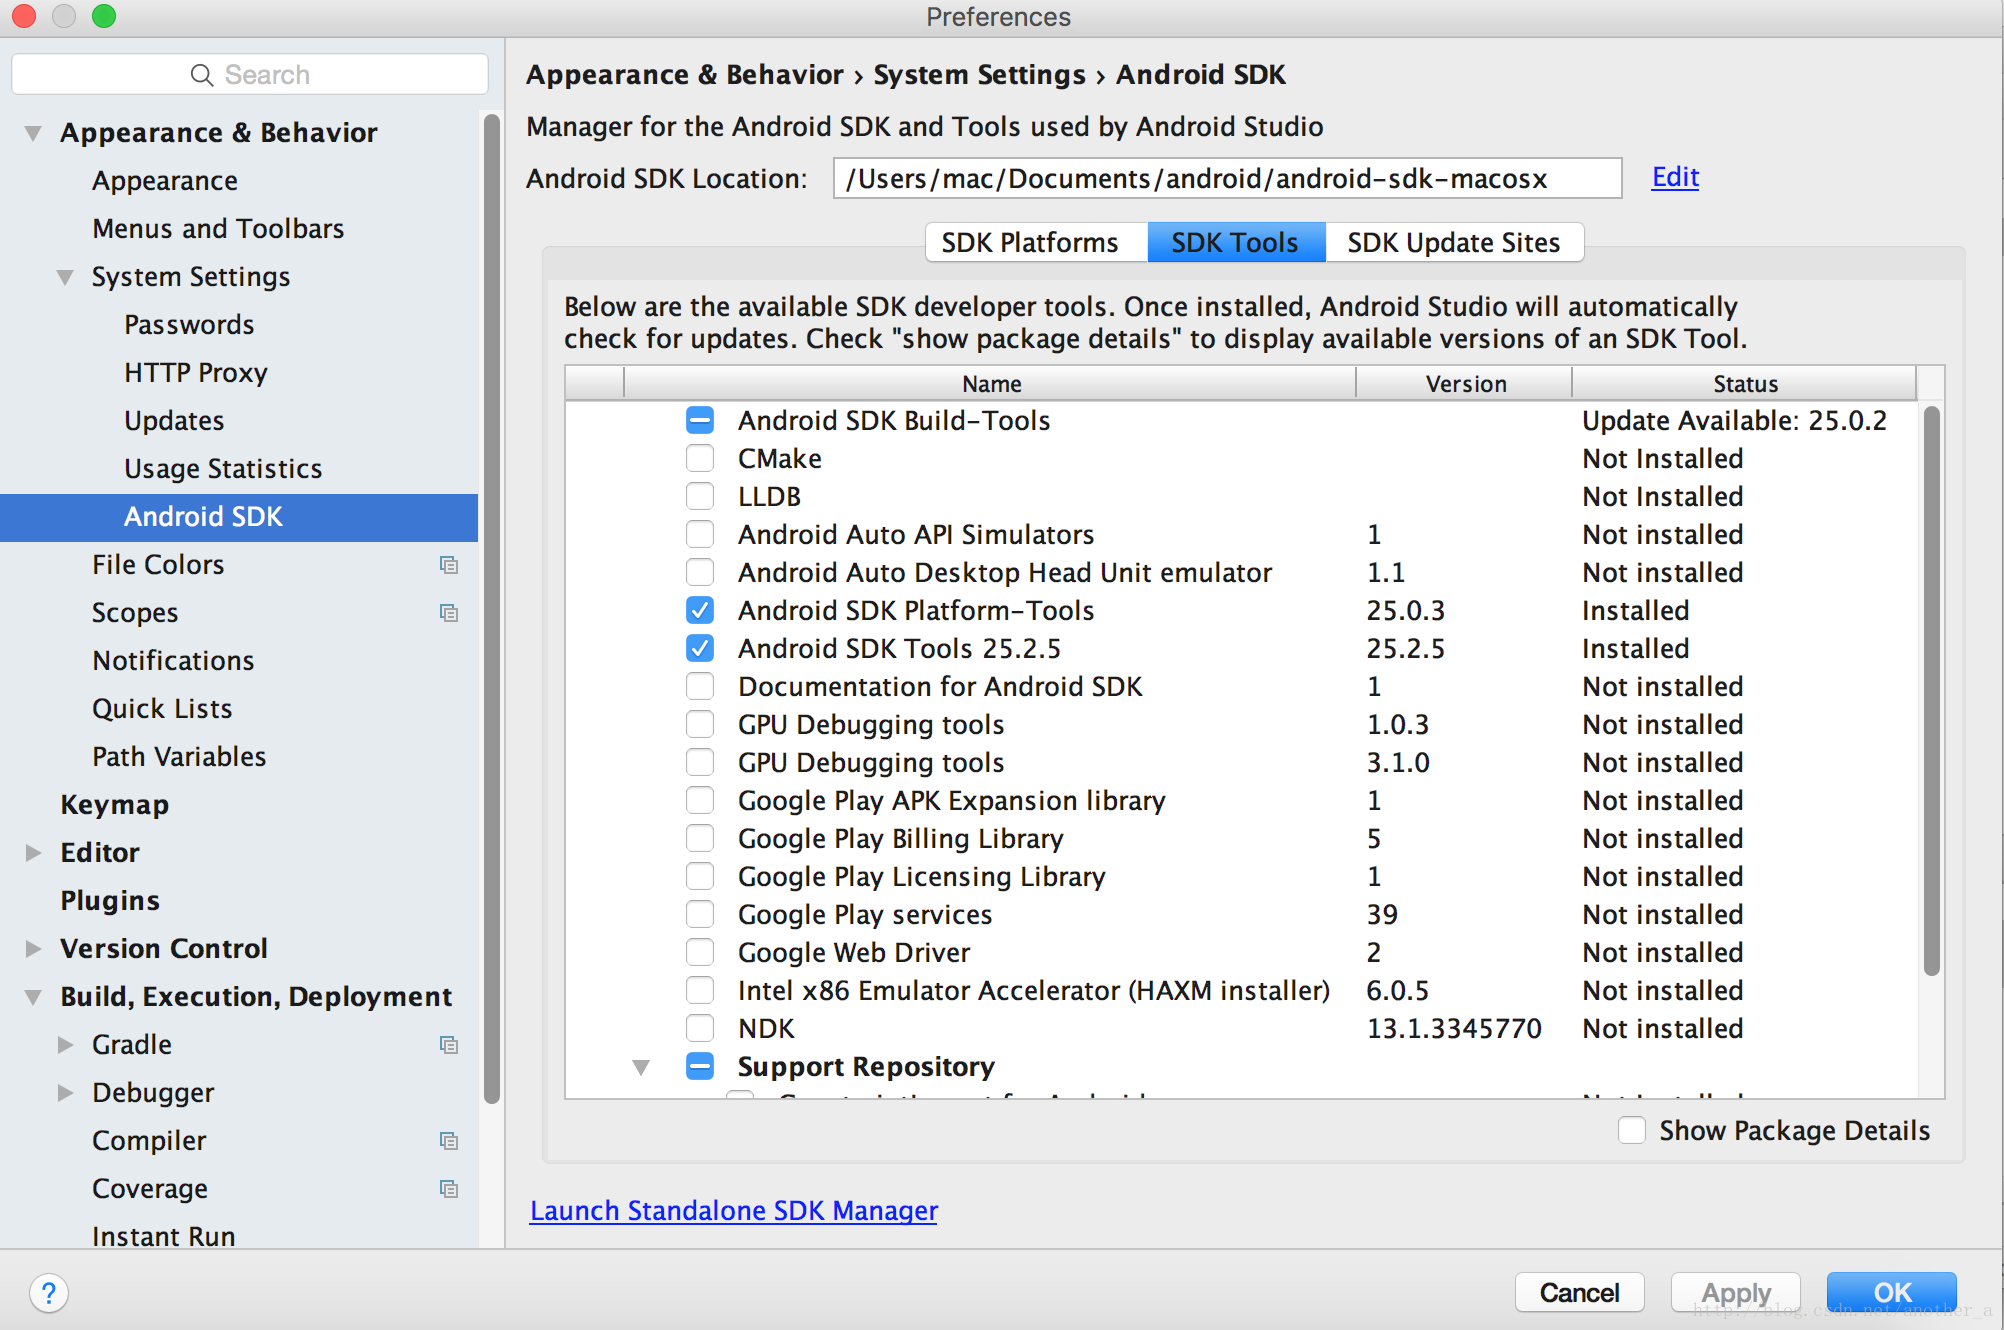Collapse the System Settings tree node

(x=65, y=277)
